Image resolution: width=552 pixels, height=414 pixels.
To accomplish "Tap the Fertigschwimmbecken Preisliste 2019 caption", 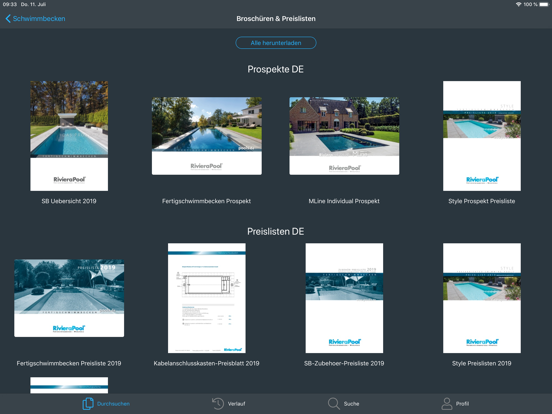I will (69, 363).
